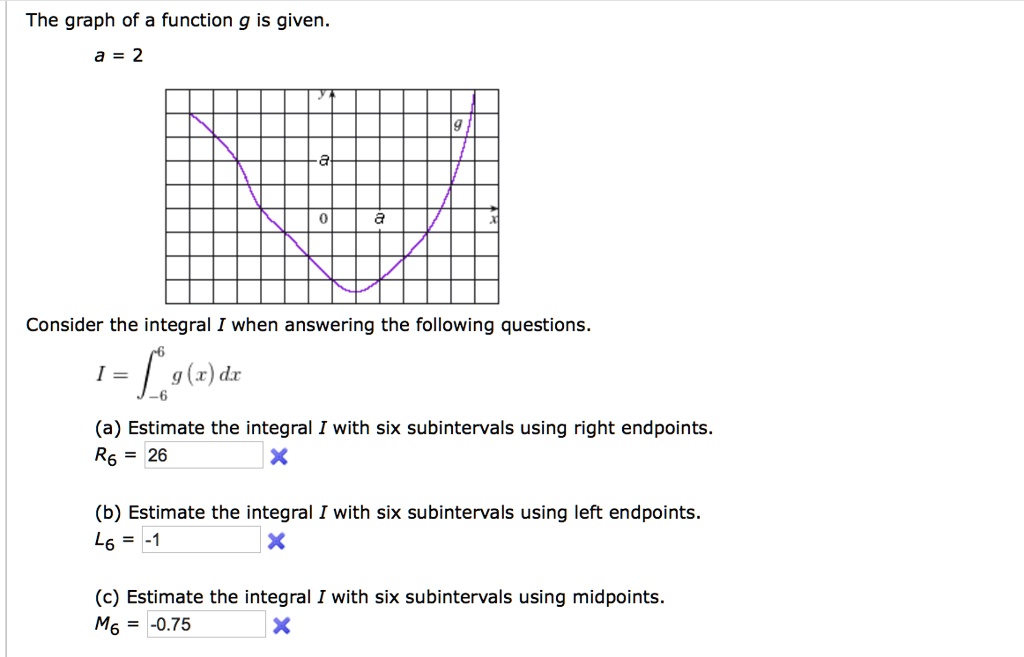
Task: Click the incorrect answer X beside L6
Action: 279,540
